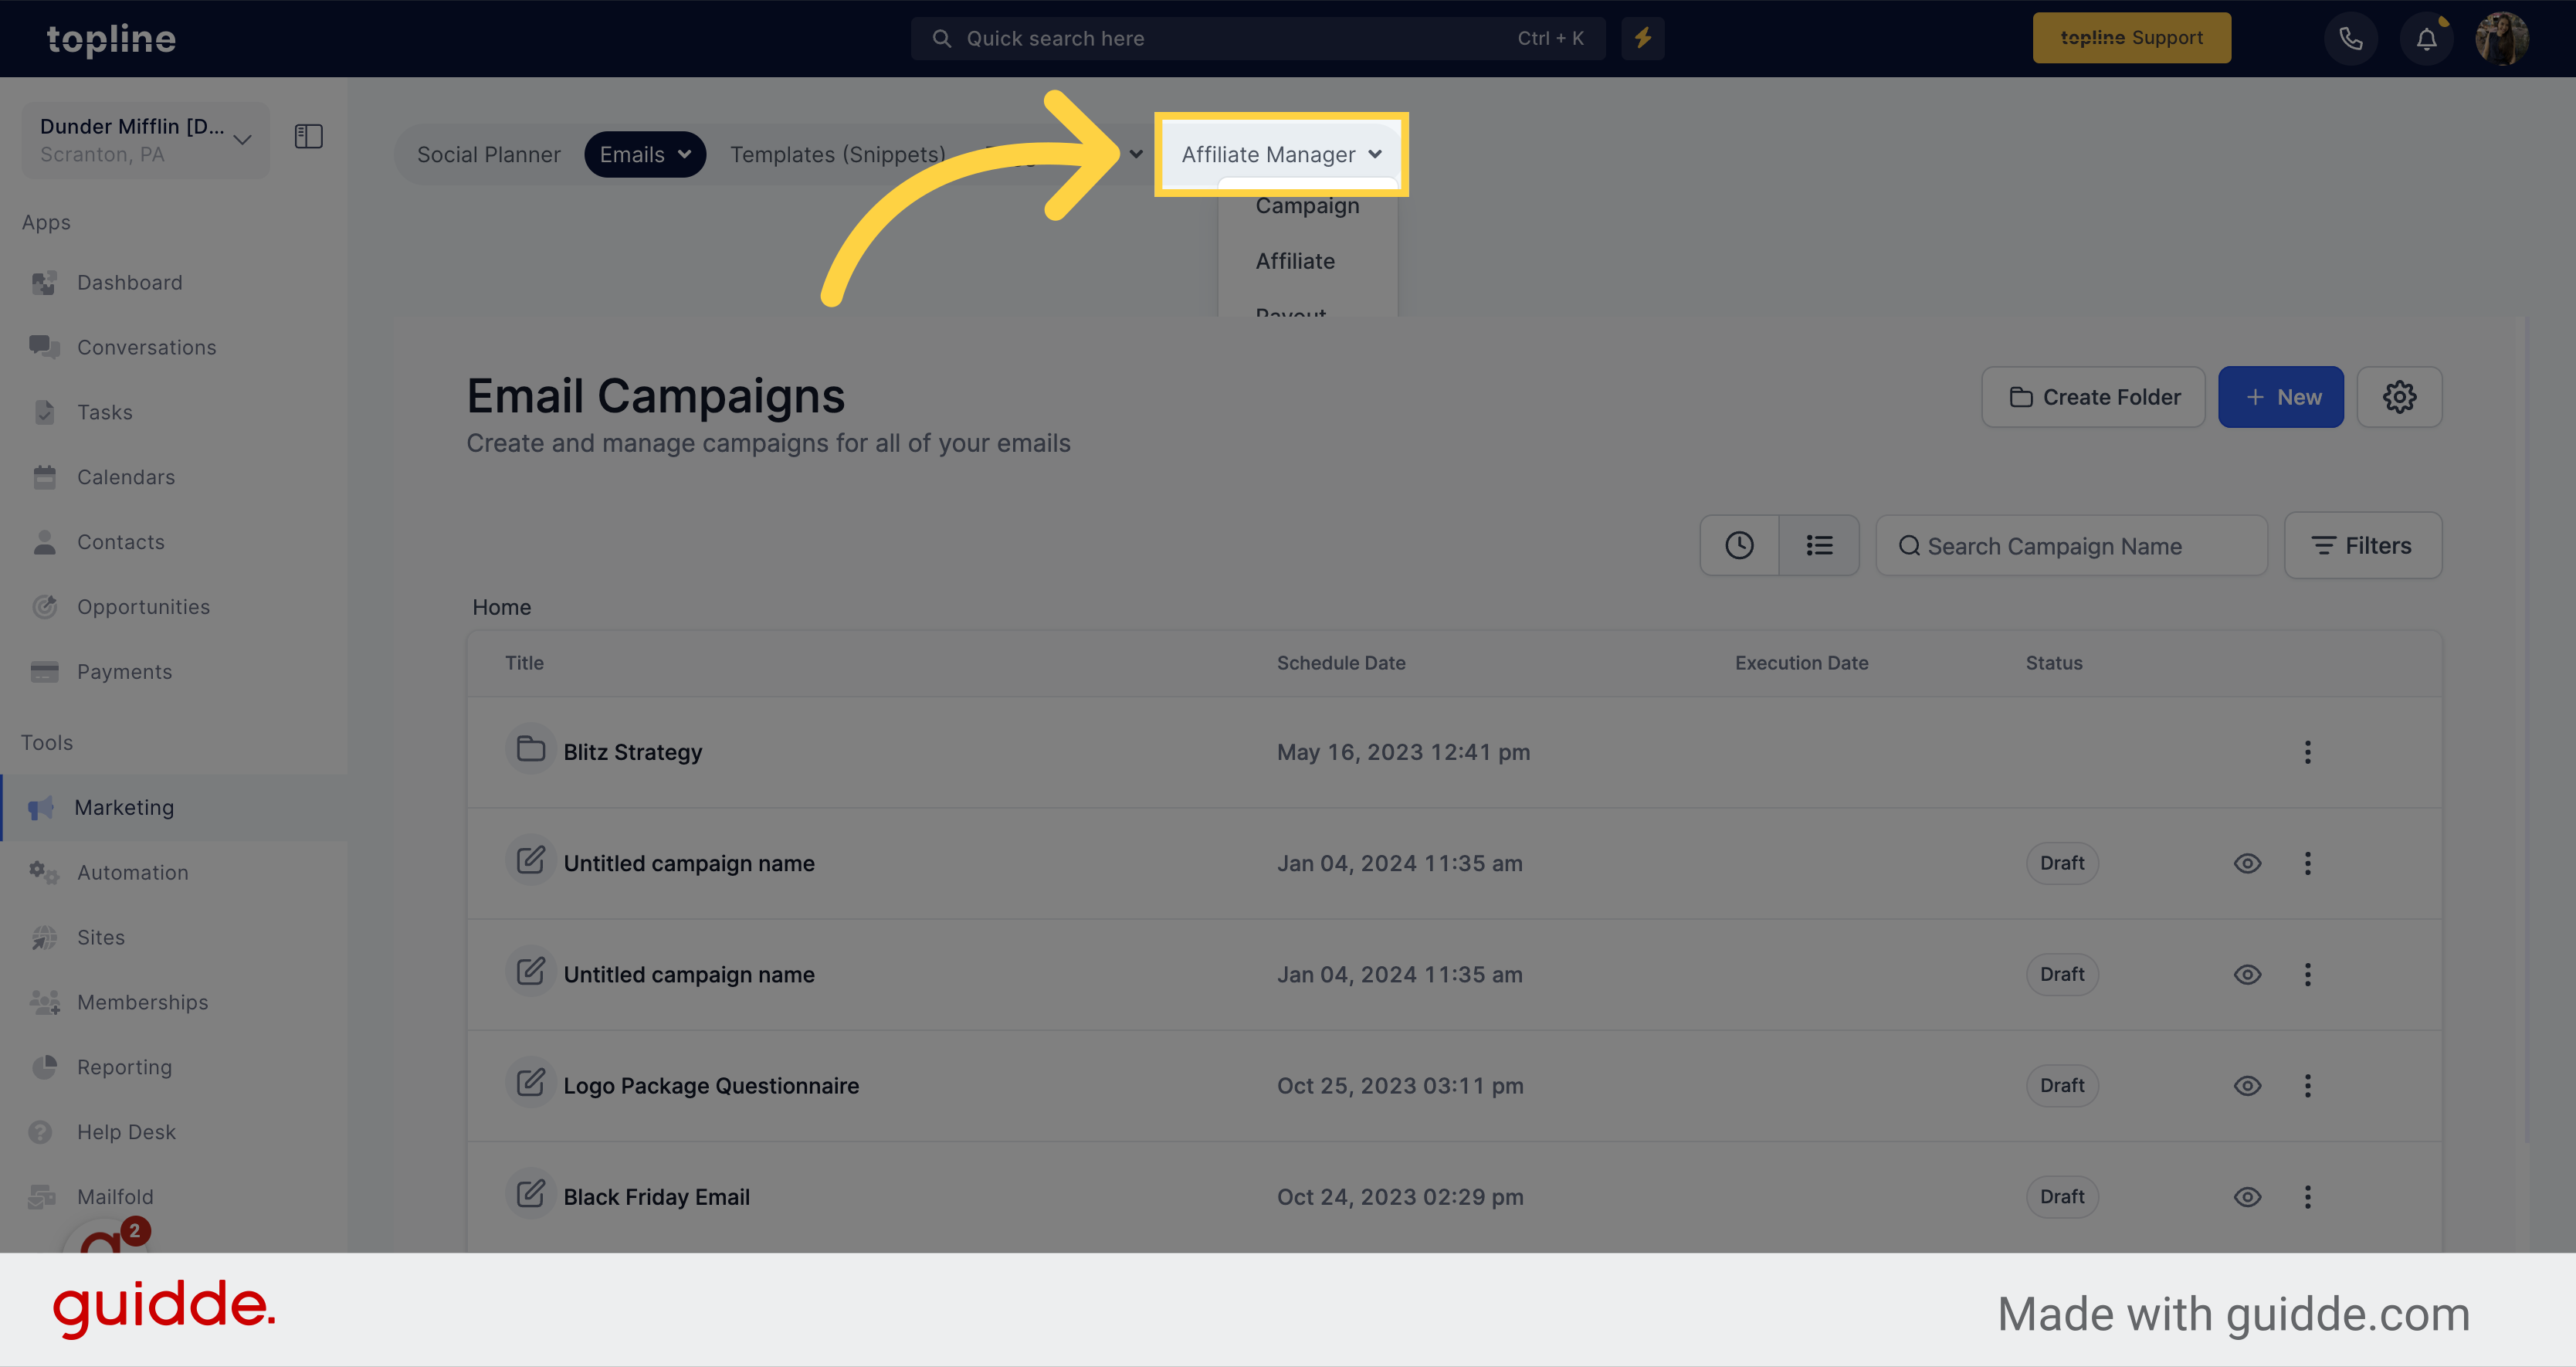Go to Tasks in the sidebar

coord(105,412)
